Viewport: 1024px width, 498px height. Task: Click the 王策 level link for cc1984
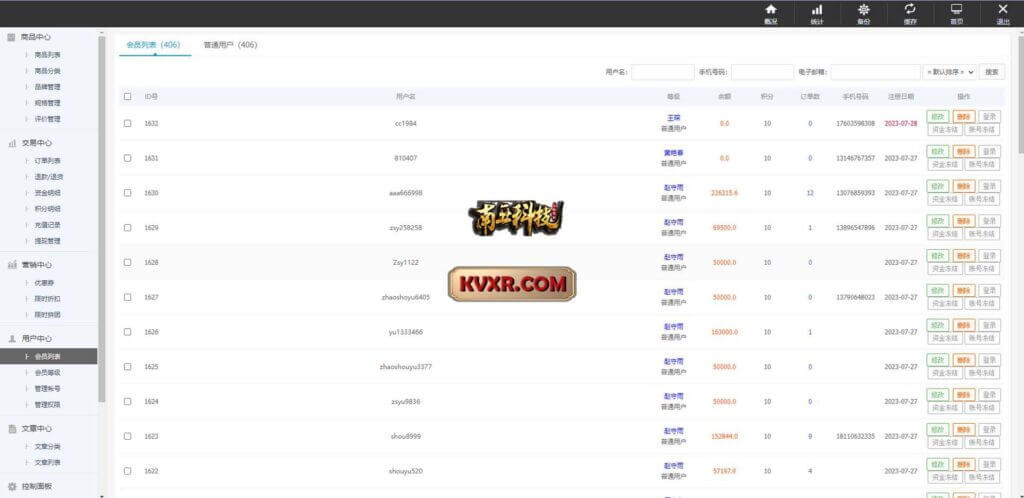[673, 118]
